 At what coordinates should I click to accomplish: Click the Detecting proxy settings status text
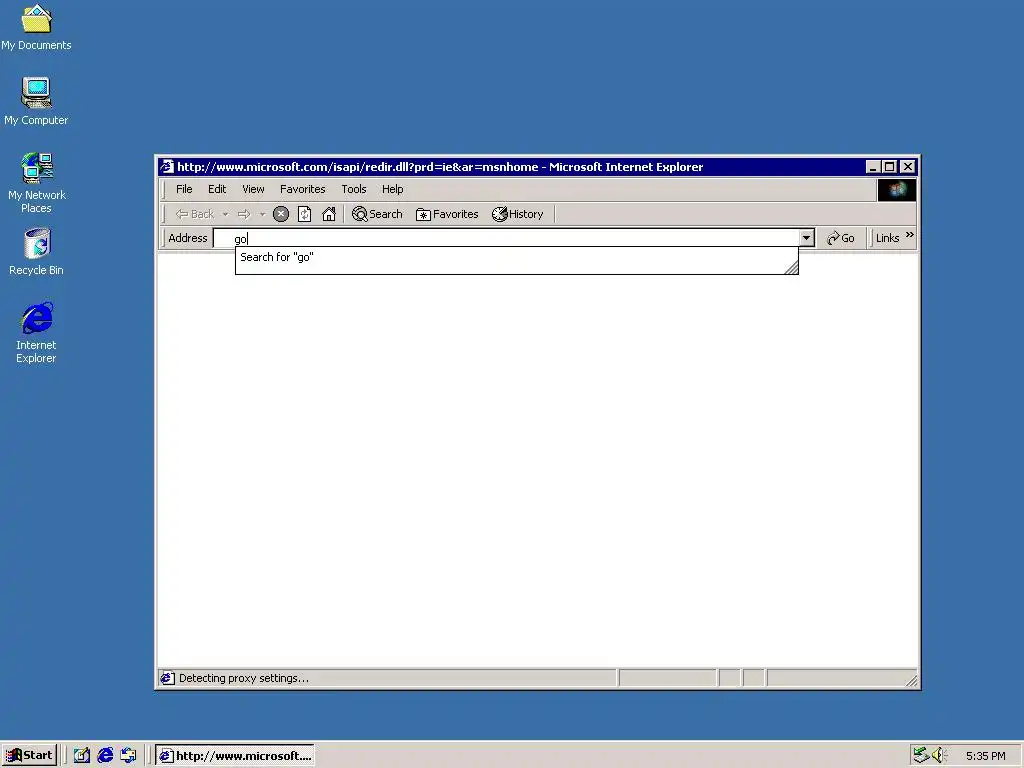tap(244, 679)
